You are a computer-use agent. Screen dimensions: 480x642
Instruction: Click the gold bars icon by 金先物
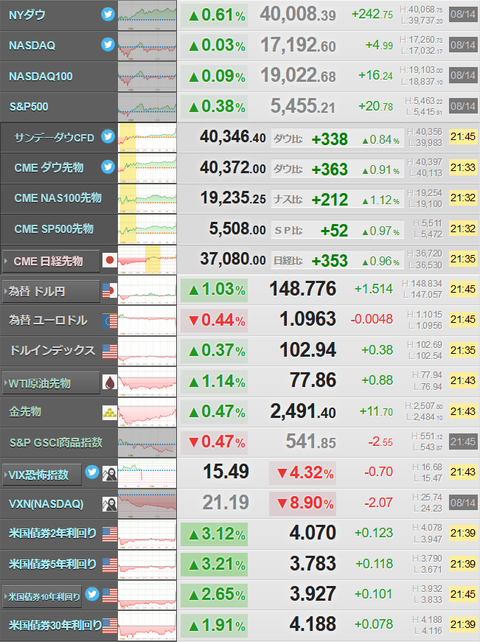point(110,413)
